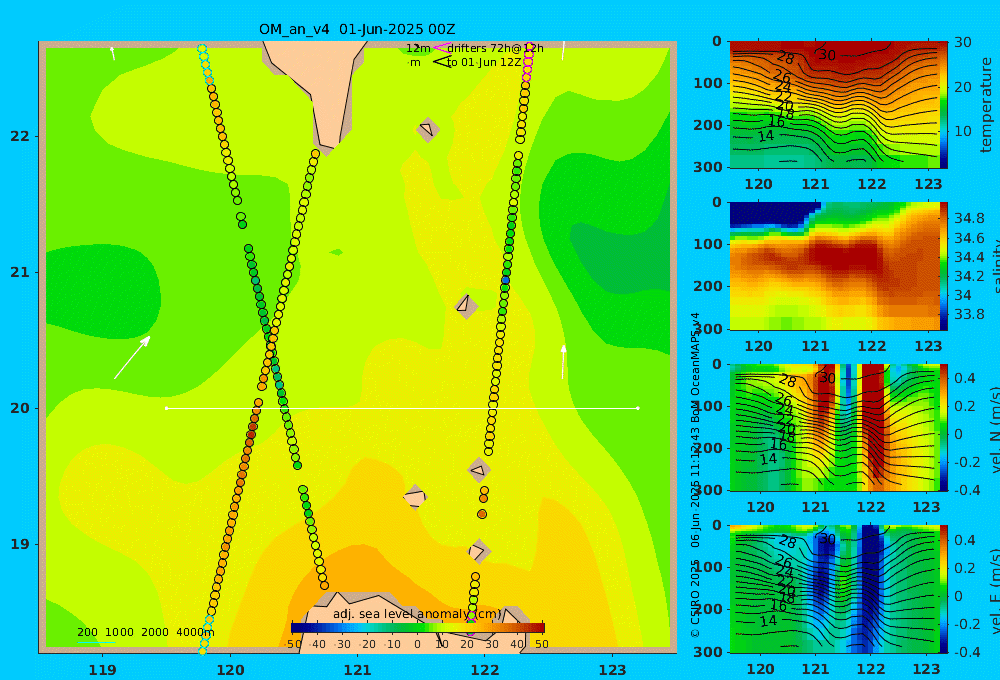Click the temperature colorbar
Viewport: 1000px width, 680px height.
pyautogui.click(x=944, y=105)
